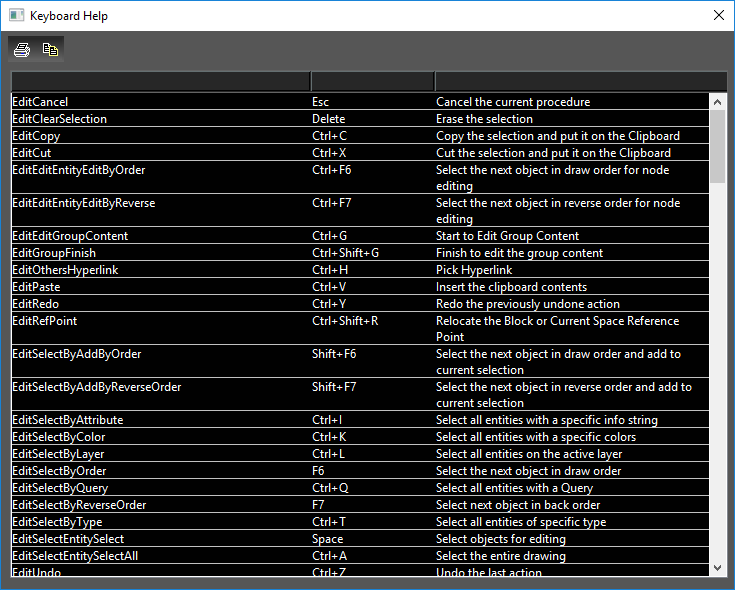Select the EditPaste command

click(36, 287)
